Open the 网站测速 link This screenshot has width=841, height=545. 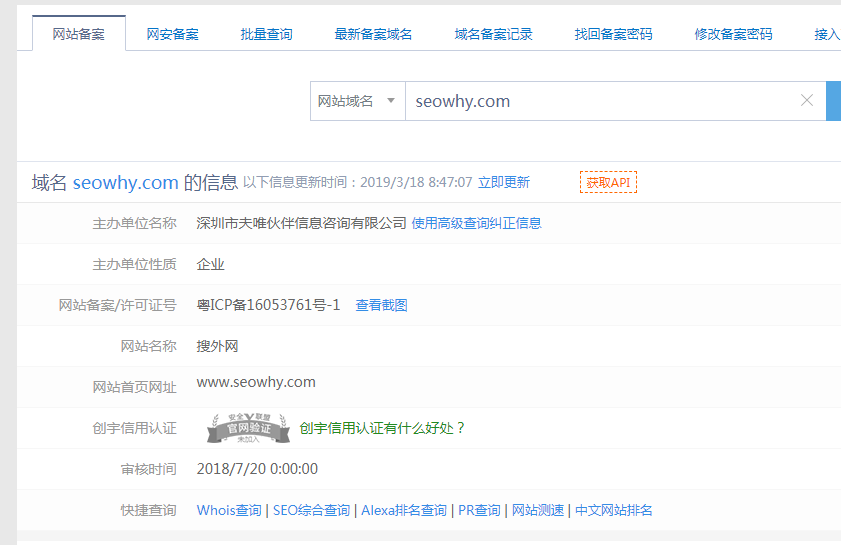[538, 510]
